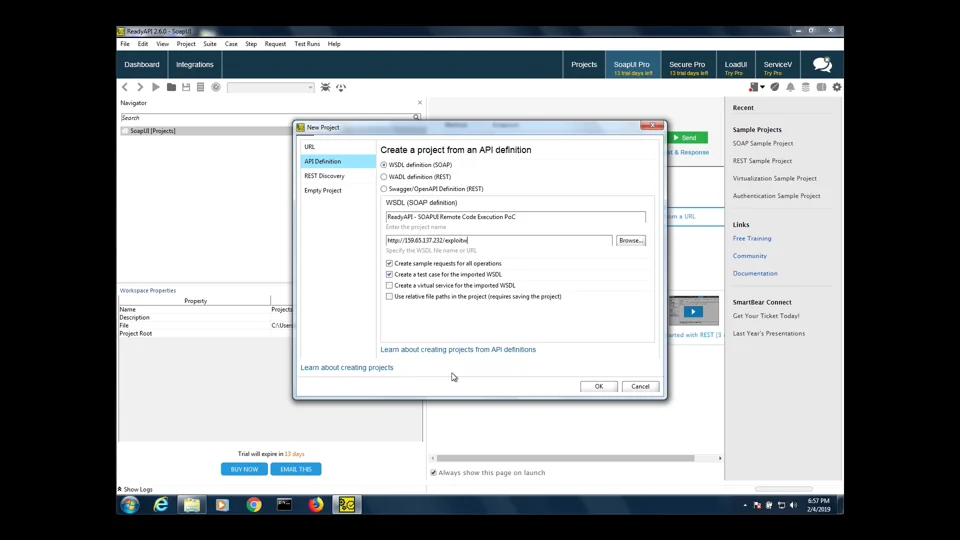Image resolution: width=960 pixels, height=540 pixels.
Task: Select WSDL definition (SOAP) radio button
Action: pyautogui.click(x=384, y=165)
